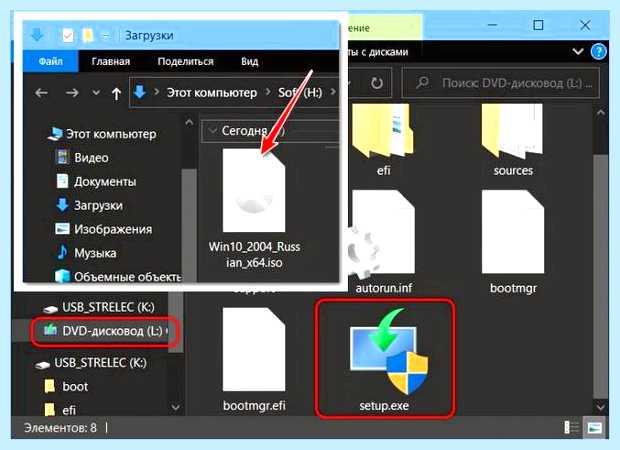Go up one folder level
This screenshot has width=620, height=450.
pos(116,93)
